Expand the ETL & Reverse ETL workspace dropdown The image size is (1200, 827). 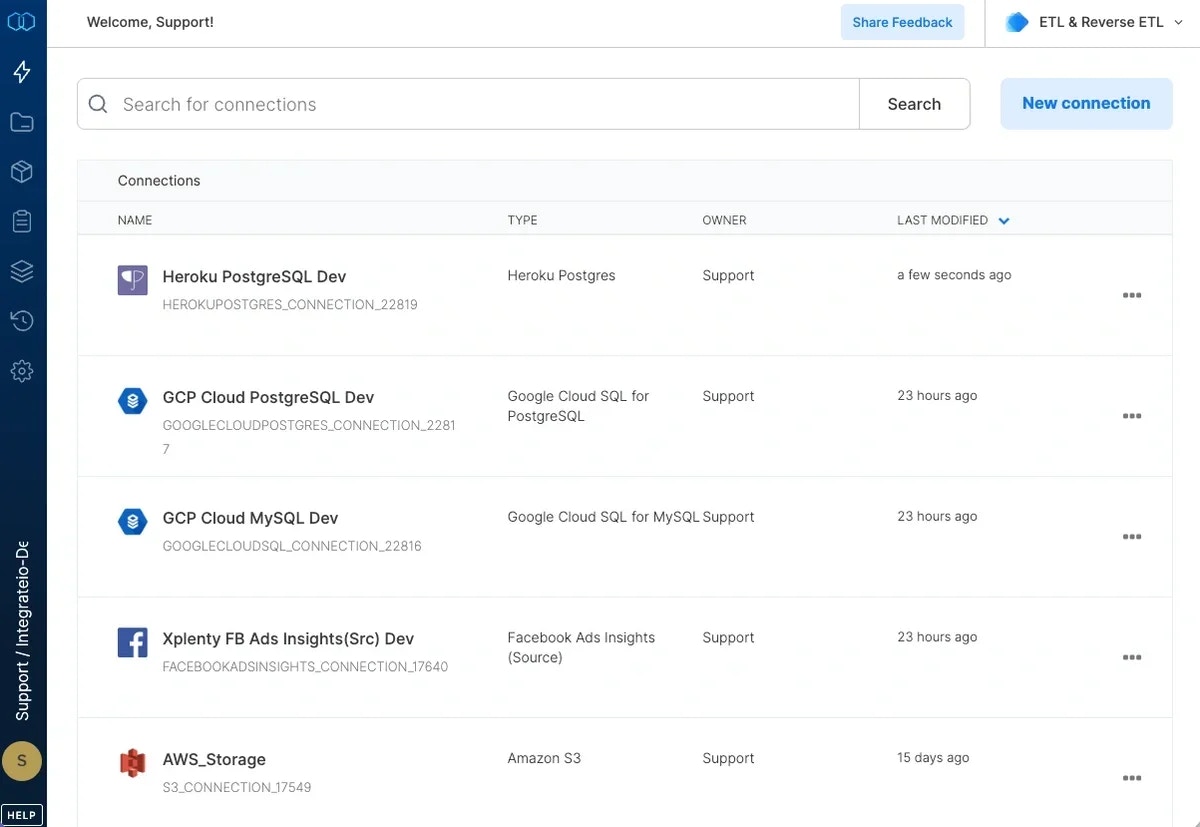click(x=1090, y=21)
